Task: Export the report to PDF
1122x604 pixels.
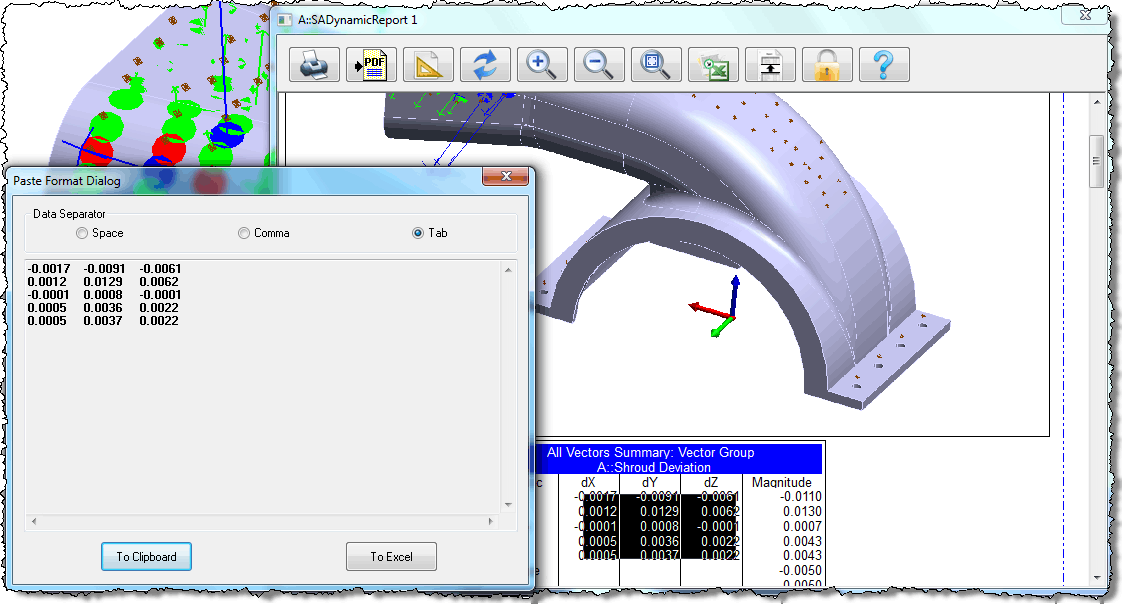Action: click(371, 64)
